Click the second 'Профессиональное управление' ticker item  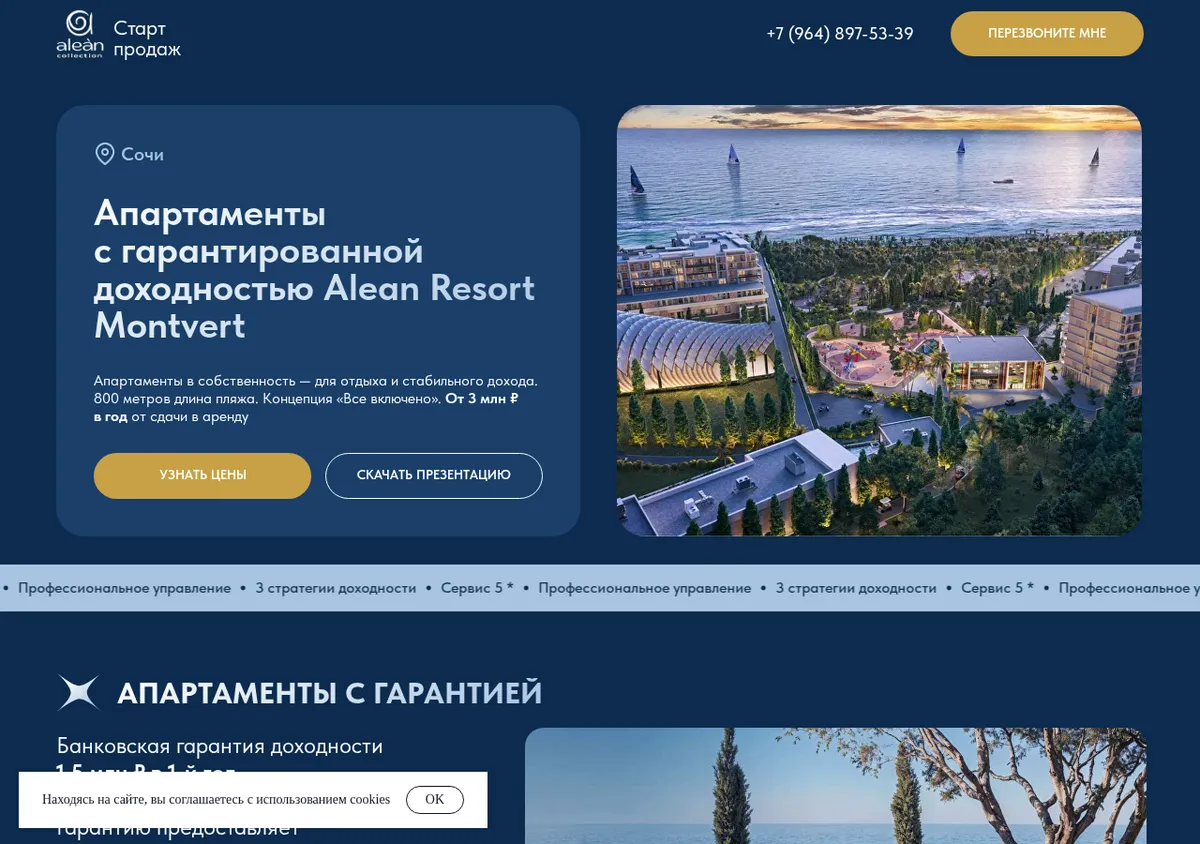[x=645, y=588]
